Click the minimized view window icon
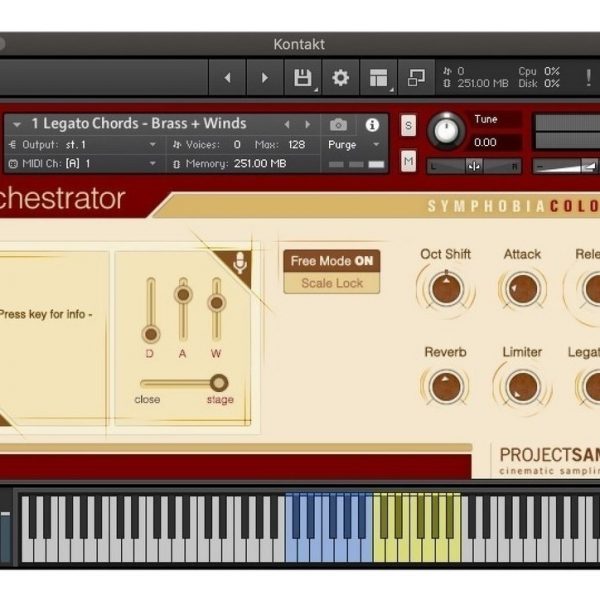Screen dimensions: 600x600 pyautogui.click(x=416, y=78)
